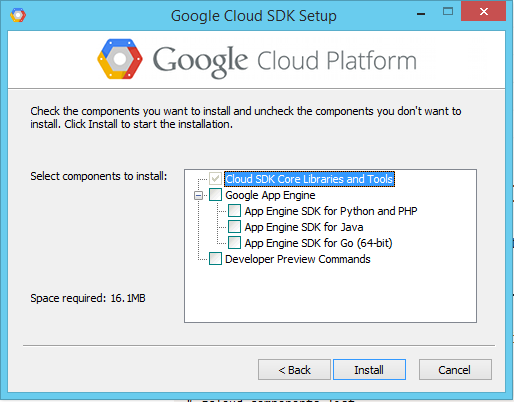This screenshot has height=402, width=514.
Task: Select App Engine SDK for Go label
Action: 318,243
